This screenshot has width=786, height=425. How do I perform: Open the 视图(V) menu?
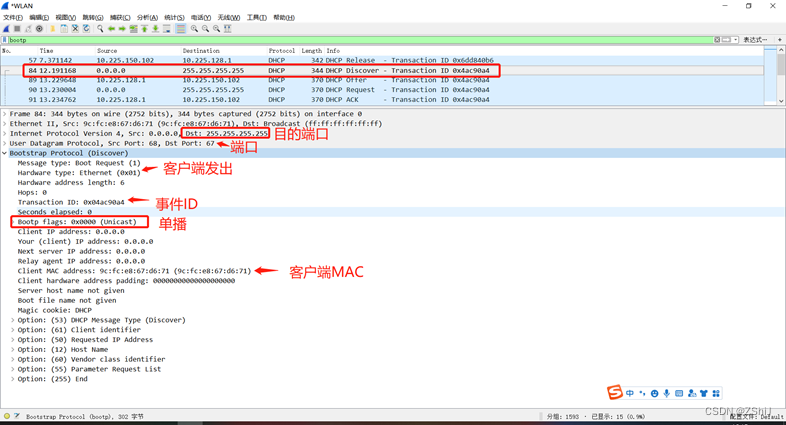(x=66, y=18)
